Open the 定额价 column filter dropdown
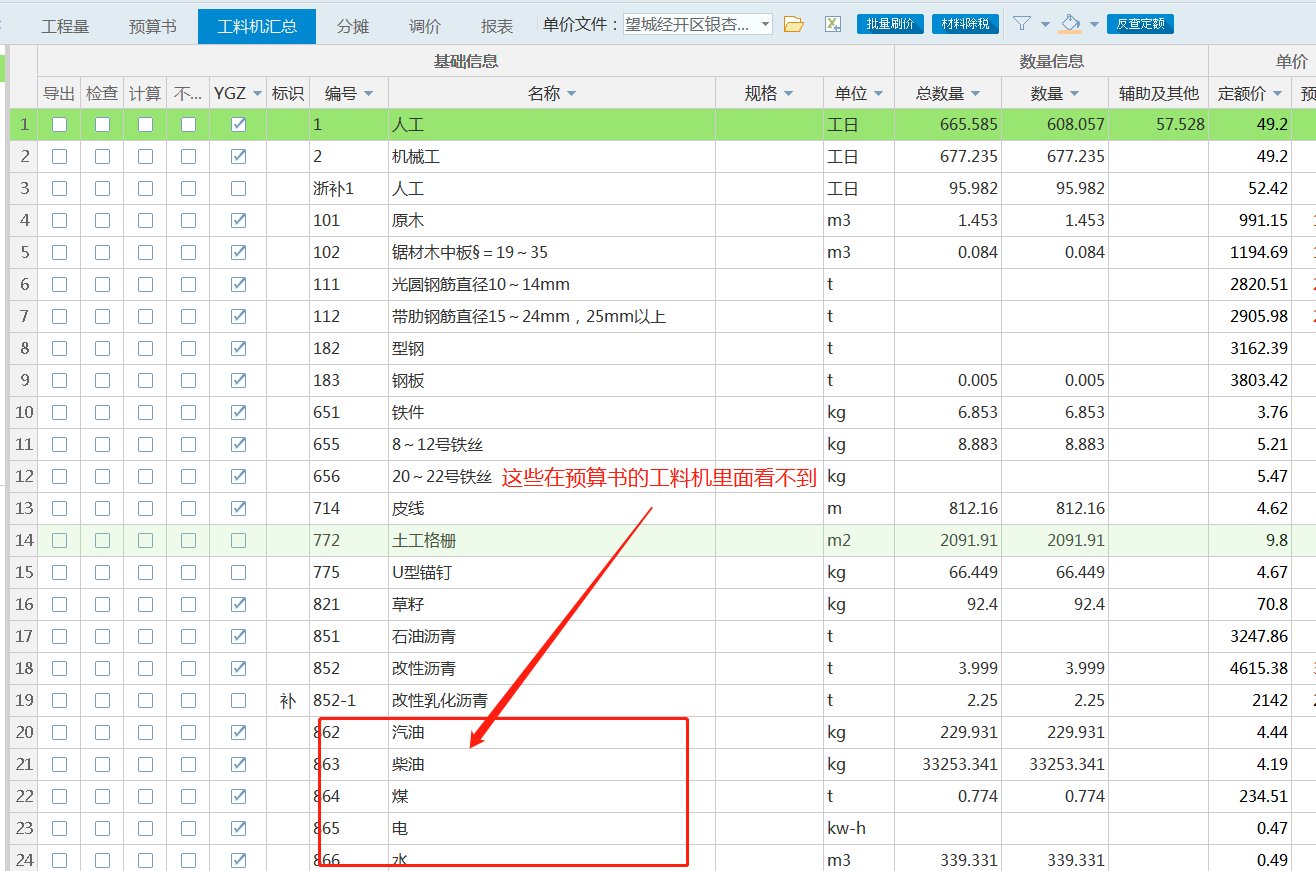This screenshot has height=871, width=1316. (x=1277, y=93)
